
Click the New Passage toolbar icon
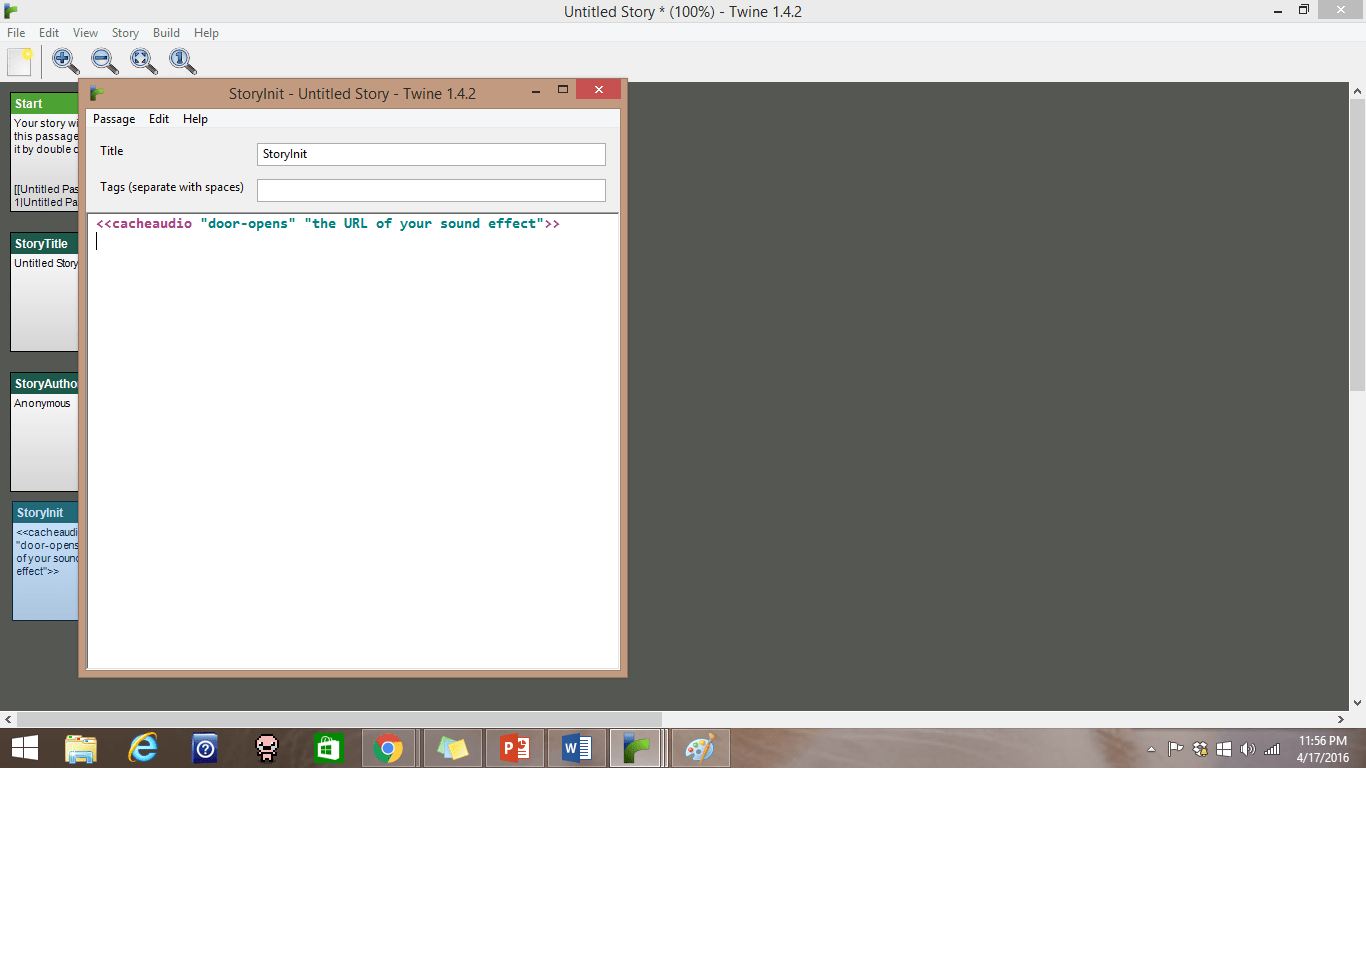(20, 62)
